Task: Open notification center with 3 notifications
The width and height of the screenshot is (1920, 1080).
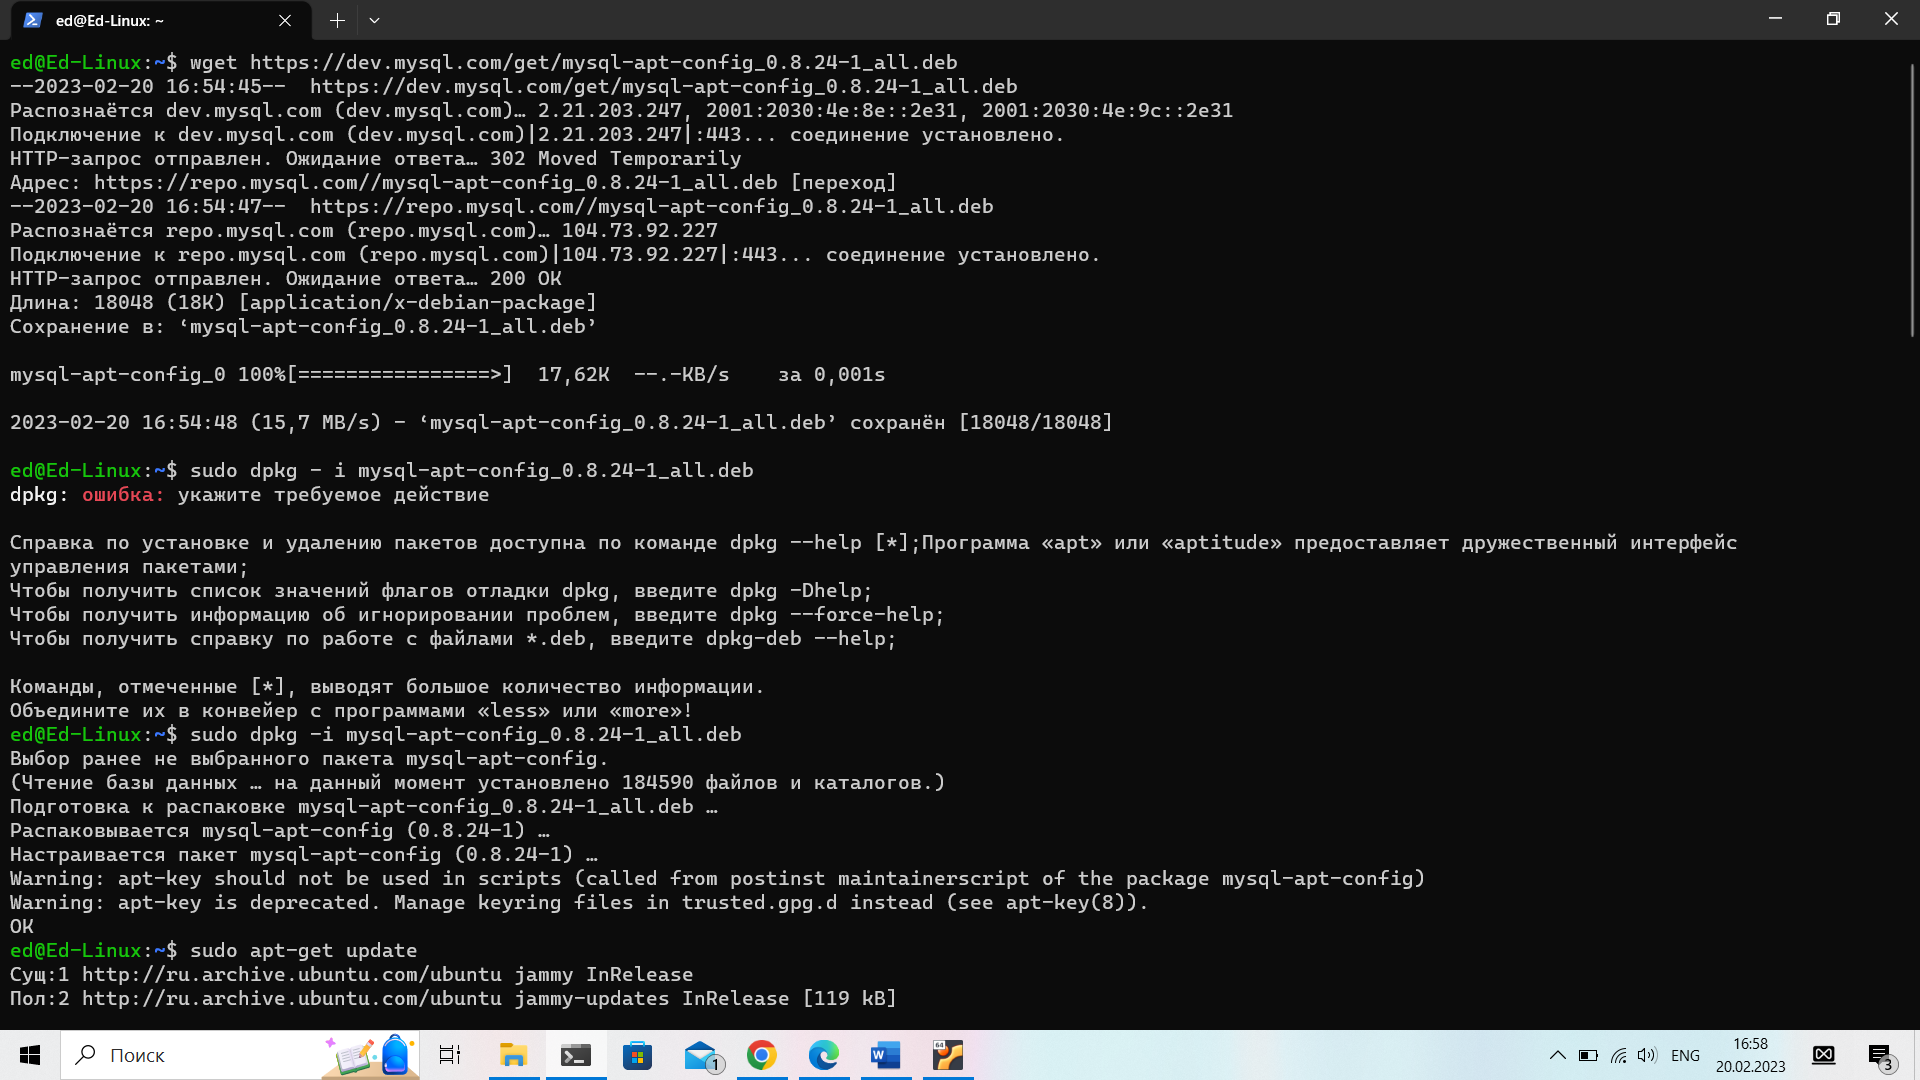Action: (x=1880, y=1055)
